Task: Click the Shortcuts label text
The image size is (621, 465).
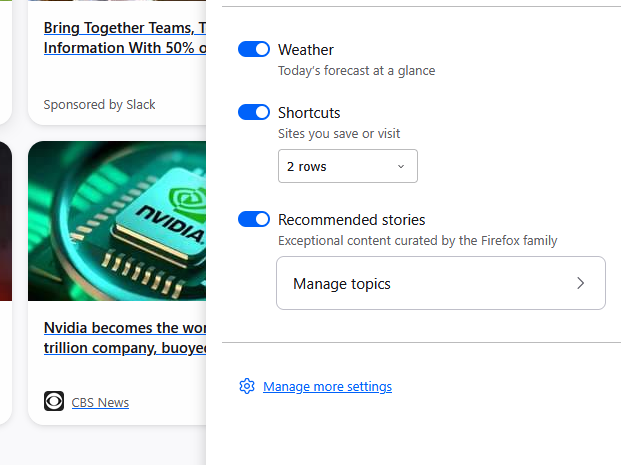Action: tap(309, 113)
